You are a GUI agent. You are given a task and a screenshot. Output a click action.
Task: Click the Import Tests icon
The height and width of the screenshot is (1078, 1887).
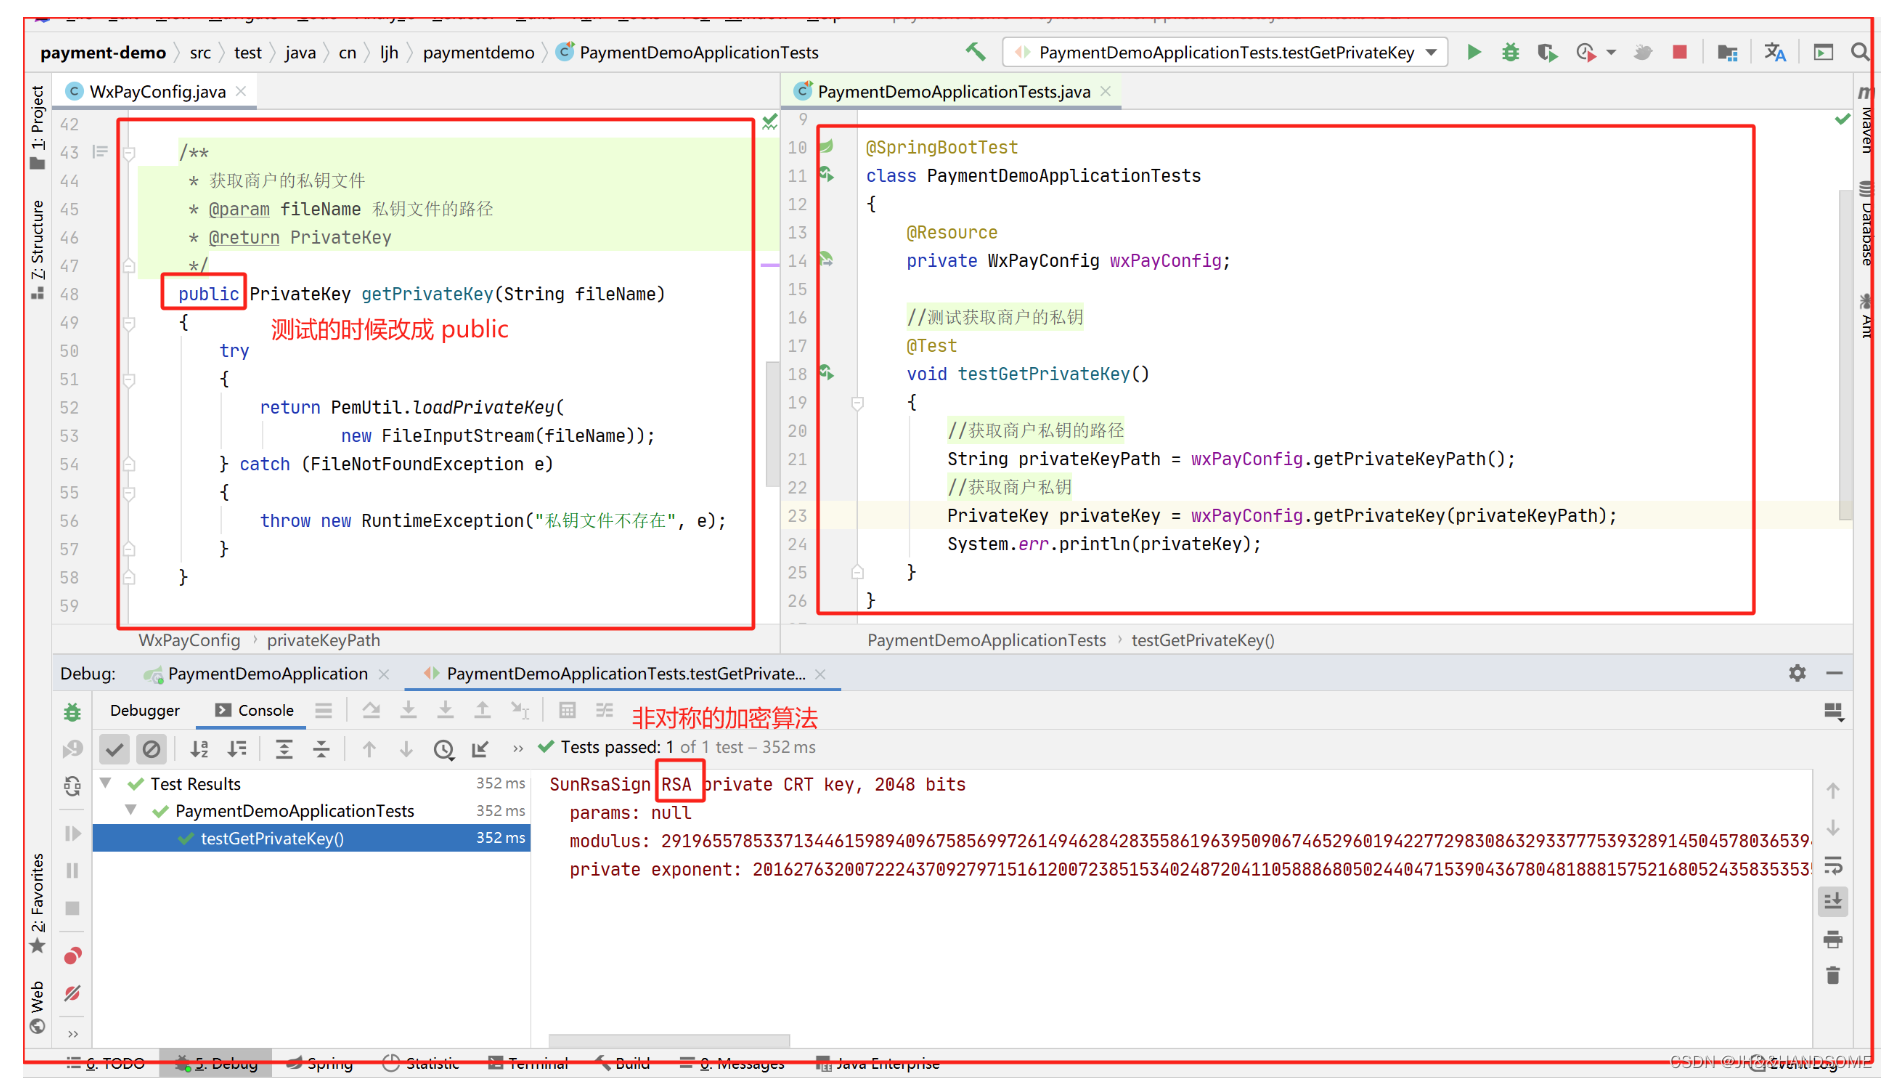pyautogui.click(x=481, y=748)
